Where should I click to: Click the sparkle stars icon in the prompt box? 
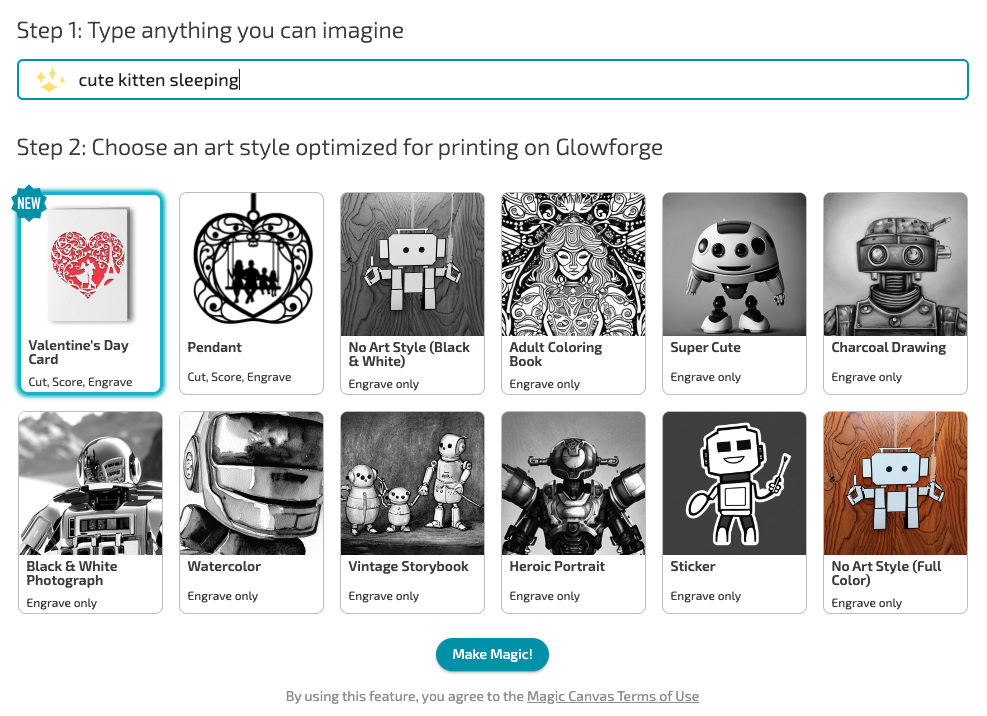pyautogui.click(x=50, y=80)
